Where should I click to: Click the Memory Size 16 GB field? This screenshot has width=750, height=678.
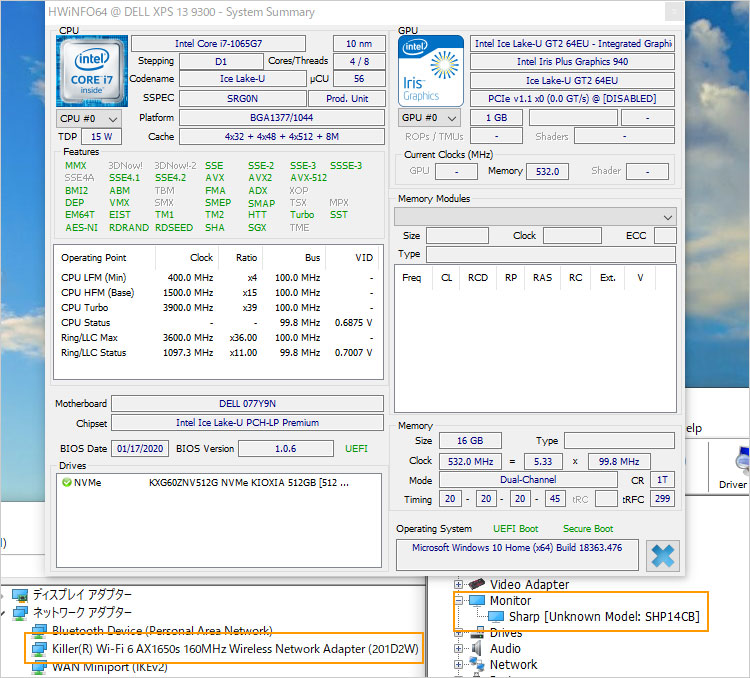[470, 441]
